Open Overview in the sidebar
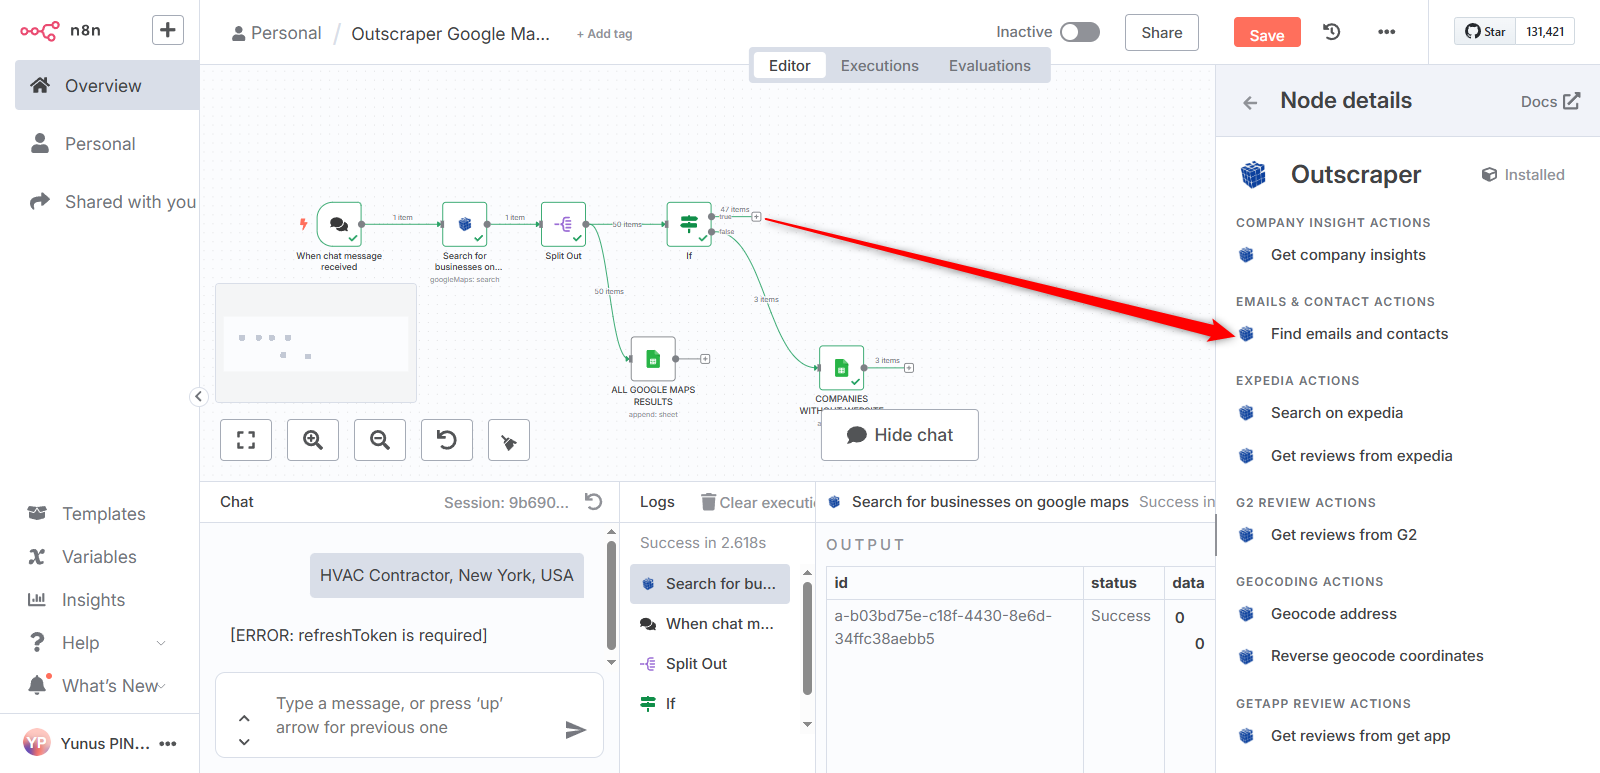Screen dimensions: 1600x773 point(107,85)
